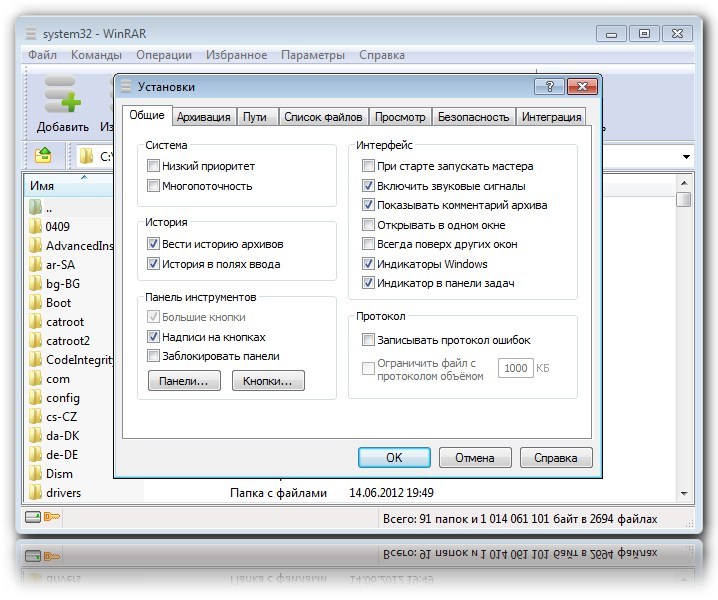718x600 pixels.
Task: Open the address bar dropdown arrow
Action: click(x=686, y=157)
